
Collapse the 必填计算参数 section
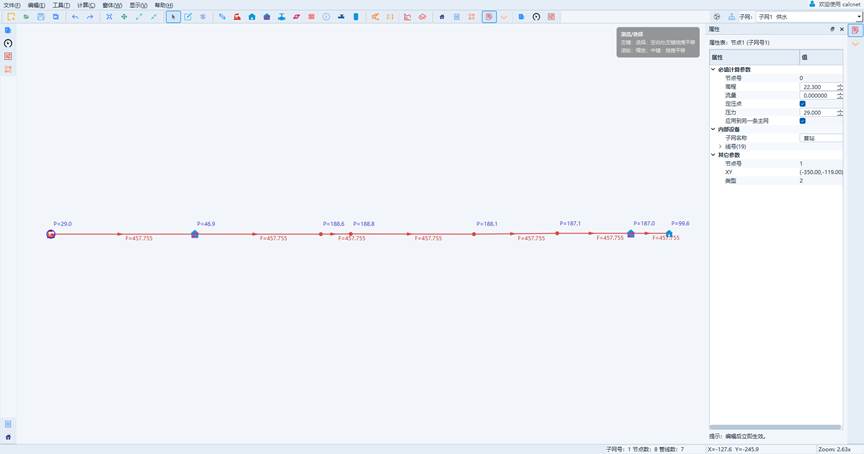(x=713, y=69)
